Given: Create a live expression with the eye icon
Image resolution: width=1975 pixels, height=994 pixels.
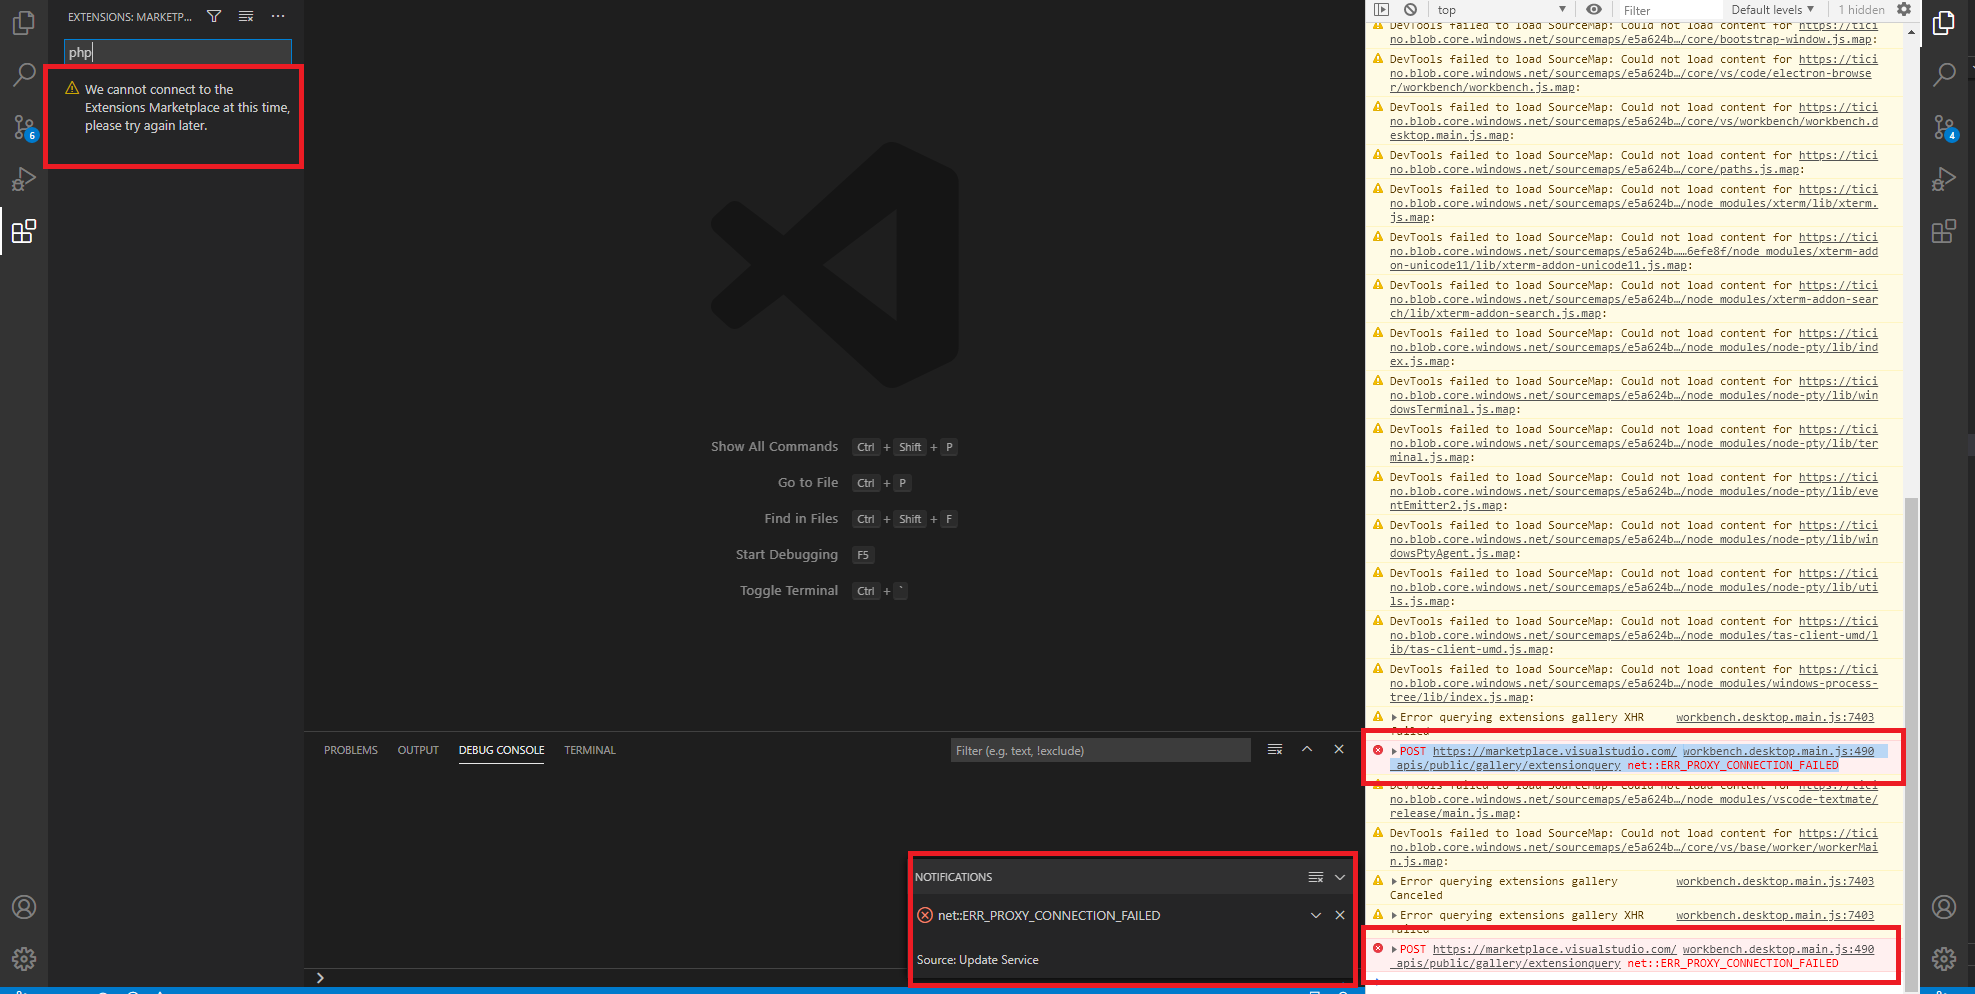Looking at the screenshot, I should tap(1594, 9).
